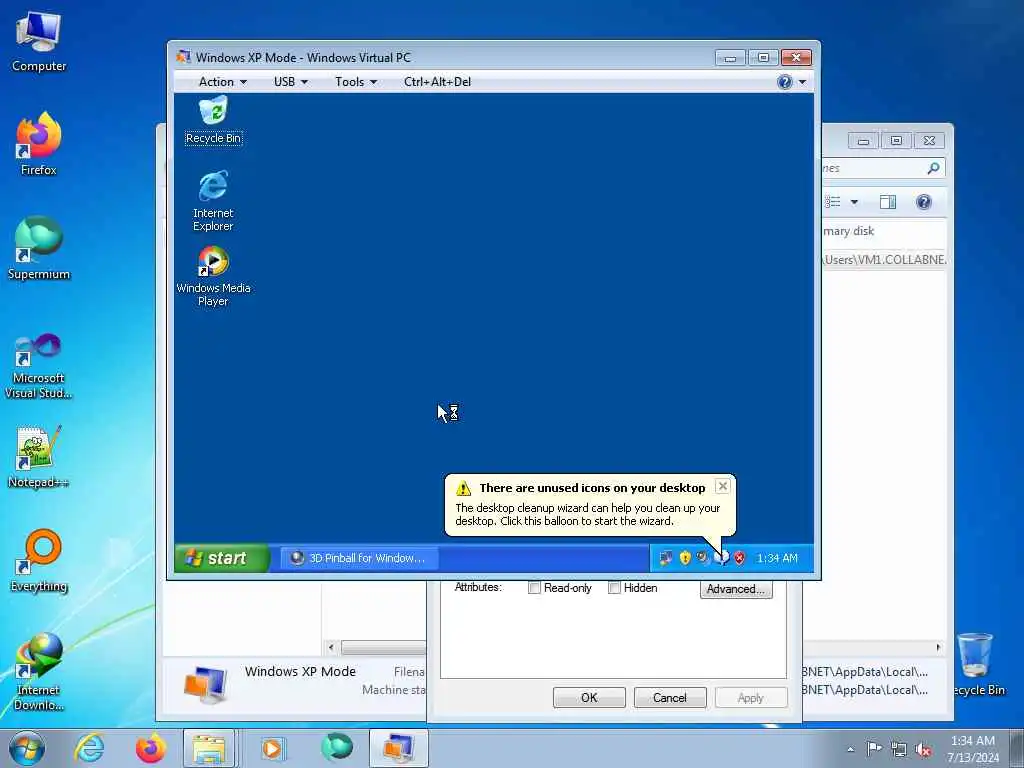Toggle Hidden attribute checkbox
The image size is (1024, 768).
(614, 588)
